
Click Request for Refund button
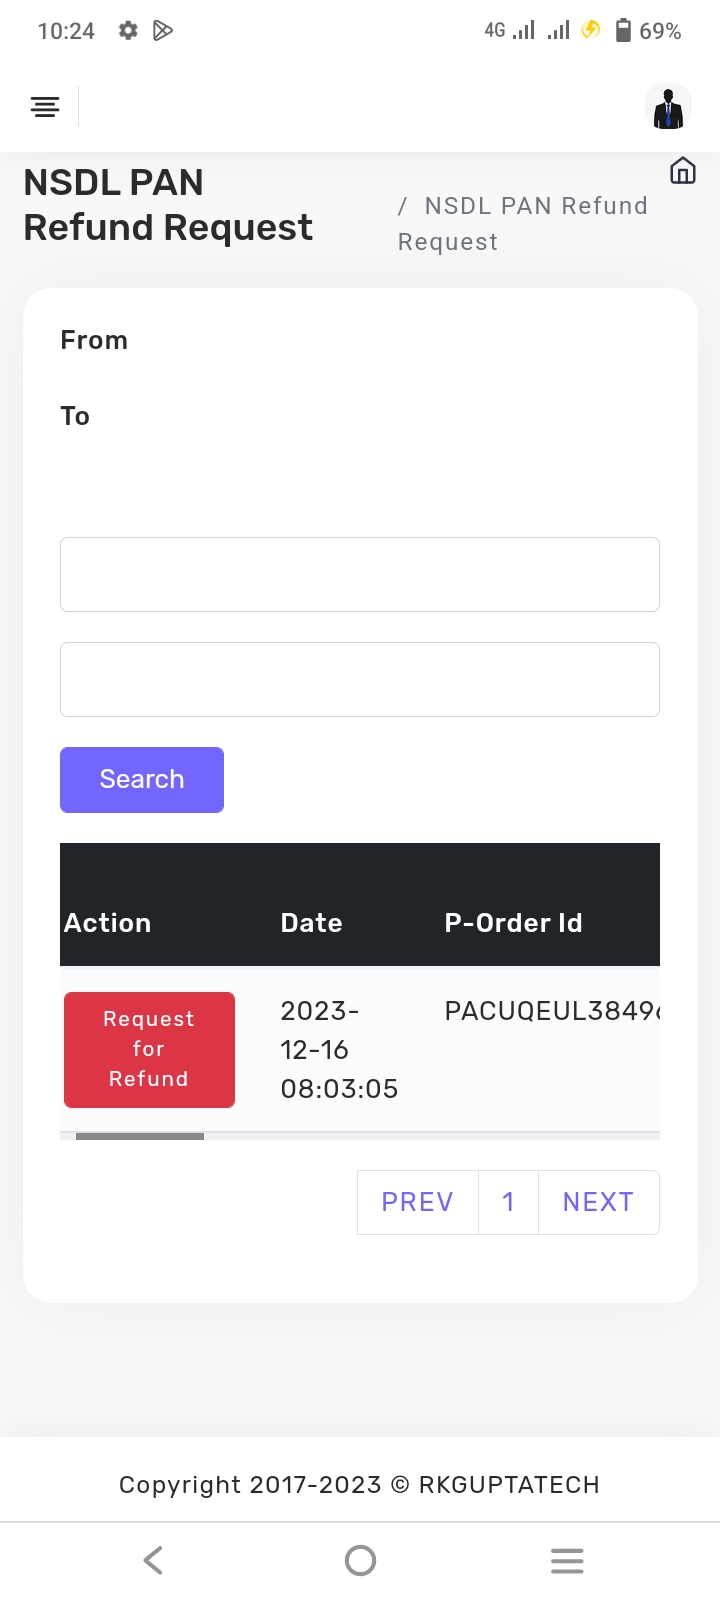coord(149,1049)
